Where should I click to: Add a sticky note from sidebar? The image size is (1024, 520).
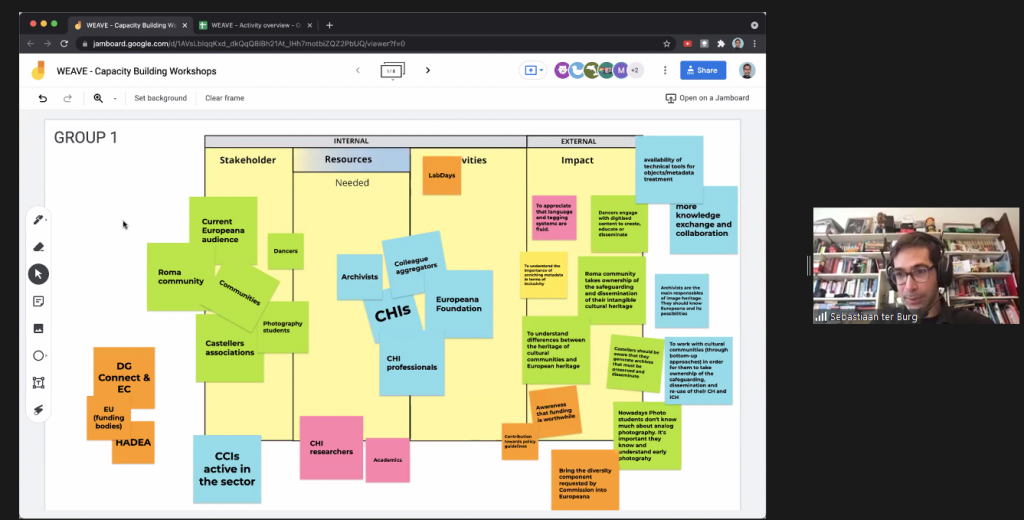[x=39, y=301]
